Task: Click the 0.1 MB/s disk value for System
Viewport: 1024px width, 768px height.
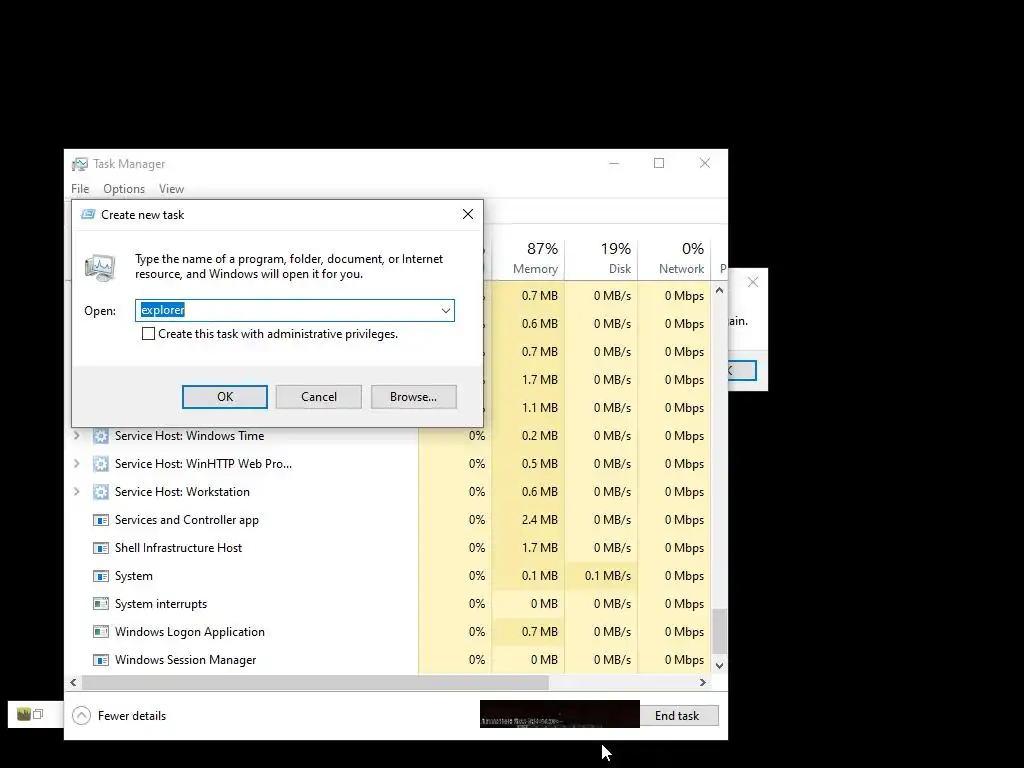Action: tap(607, 576)
